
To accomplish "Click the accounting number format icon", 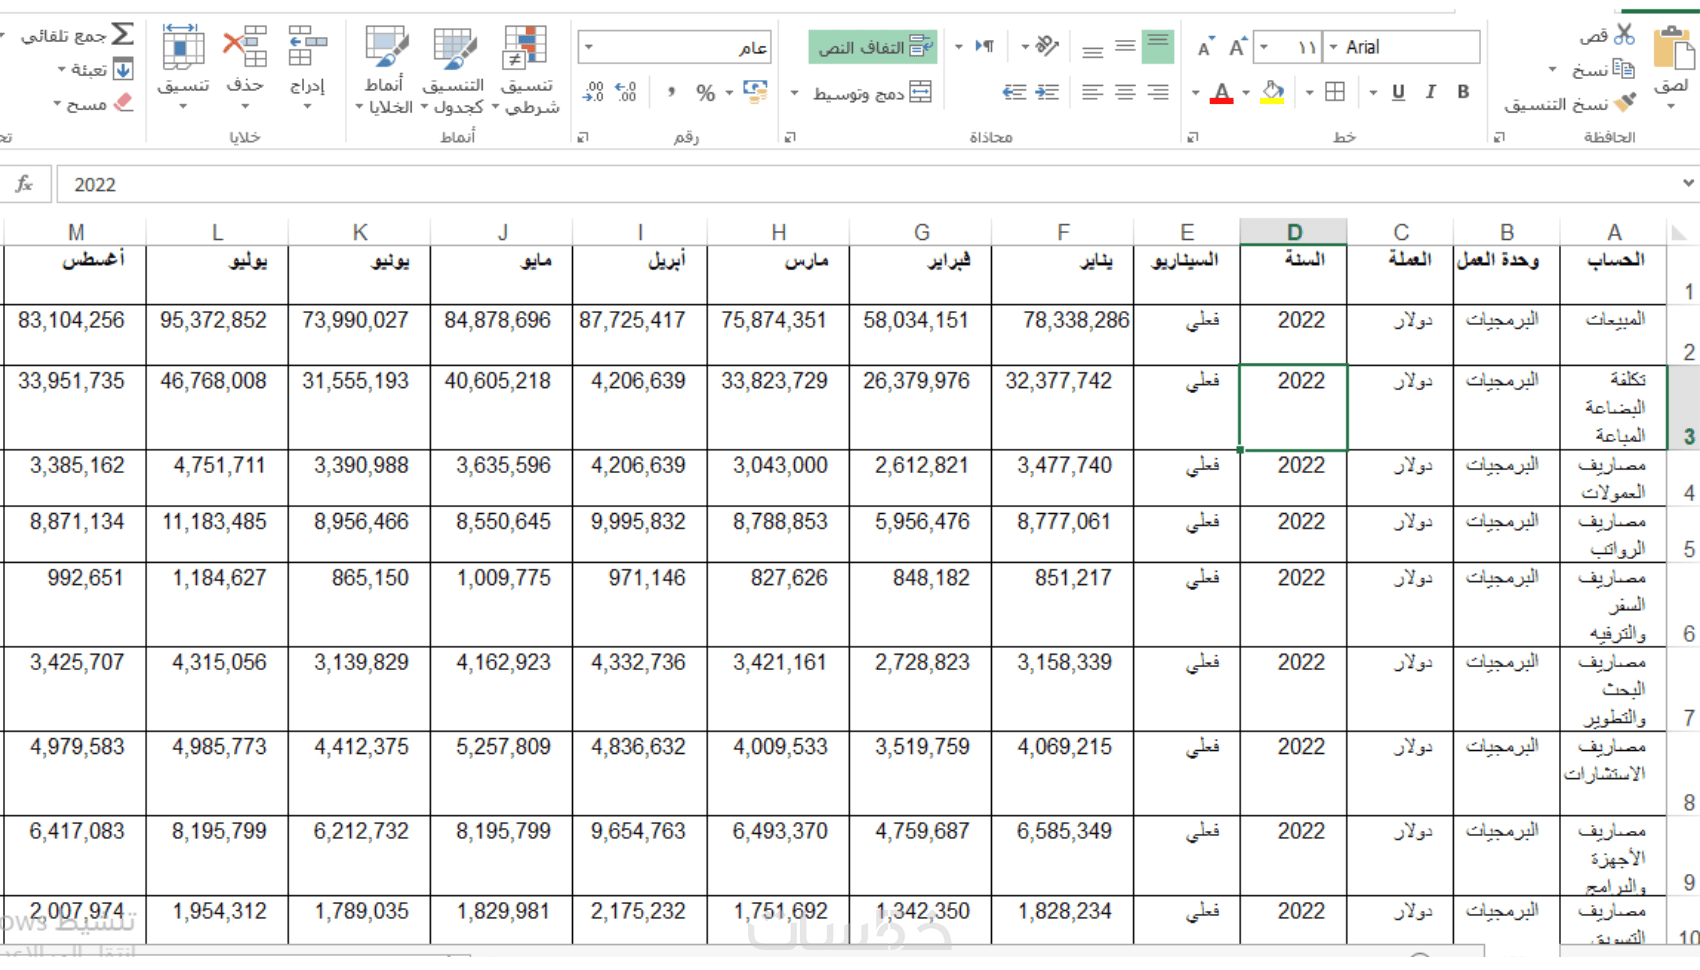I will tap(755, 92).
